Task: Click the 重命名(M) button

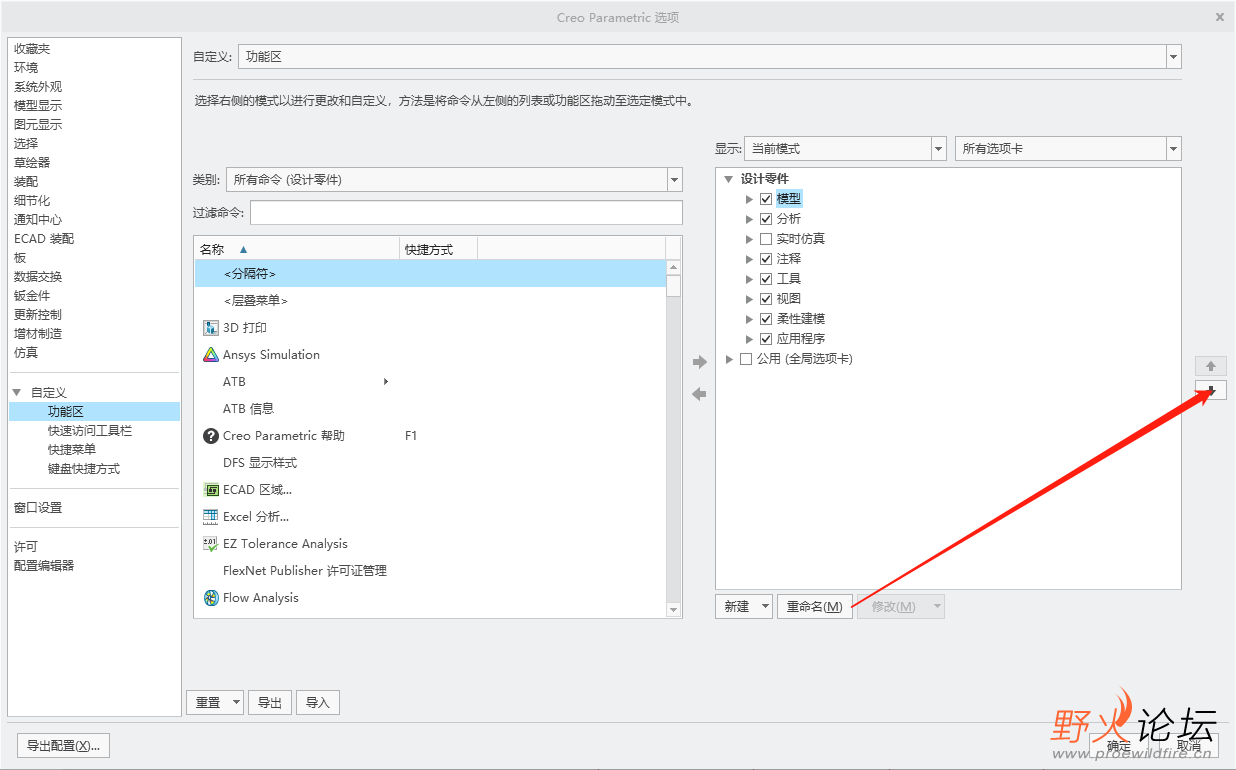Action: coord(815,606)
